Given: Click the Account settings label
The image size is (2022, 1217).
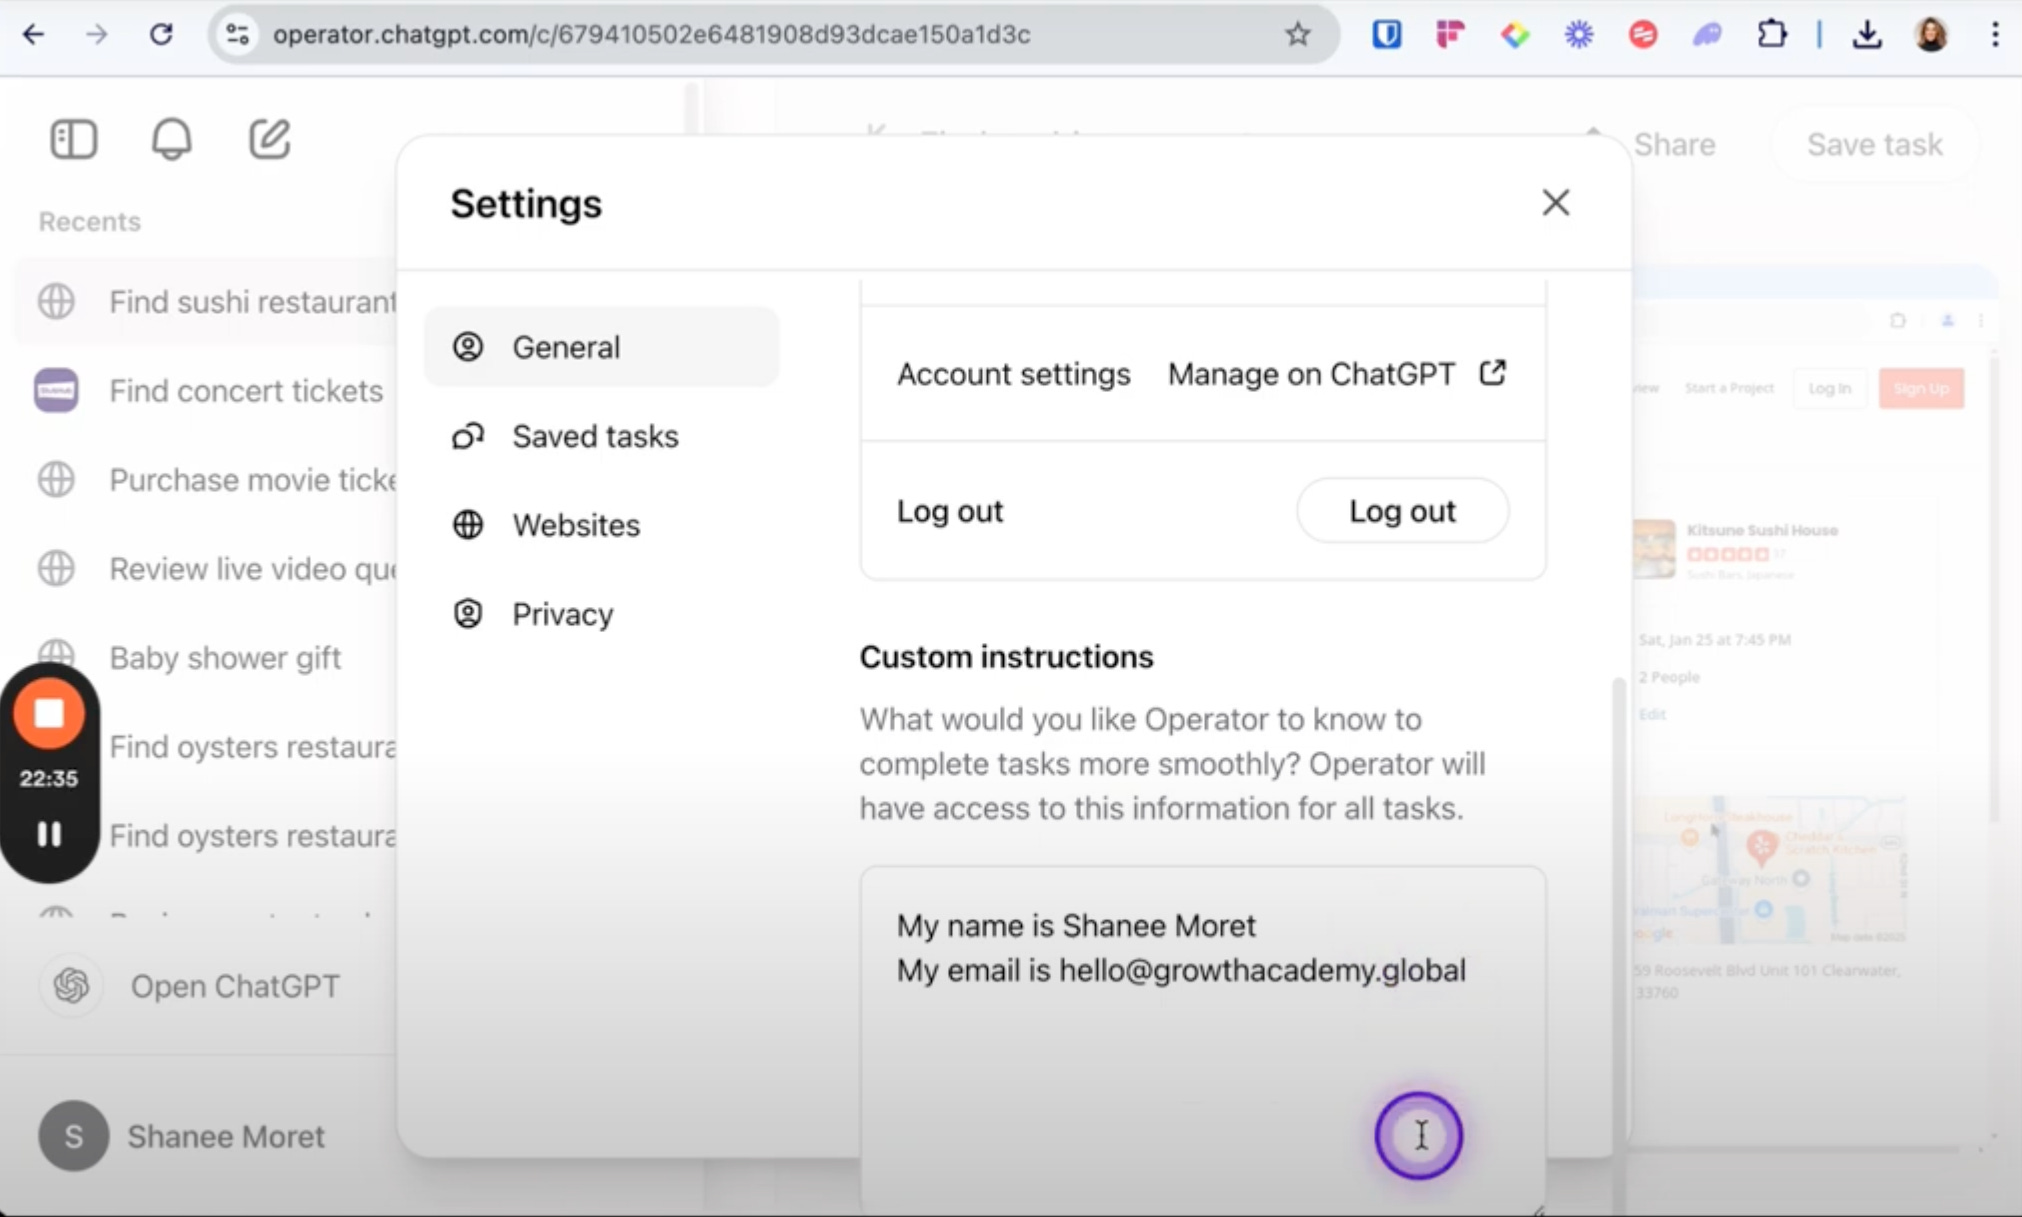Looking at the screenshot, I should coord(1013,374).
